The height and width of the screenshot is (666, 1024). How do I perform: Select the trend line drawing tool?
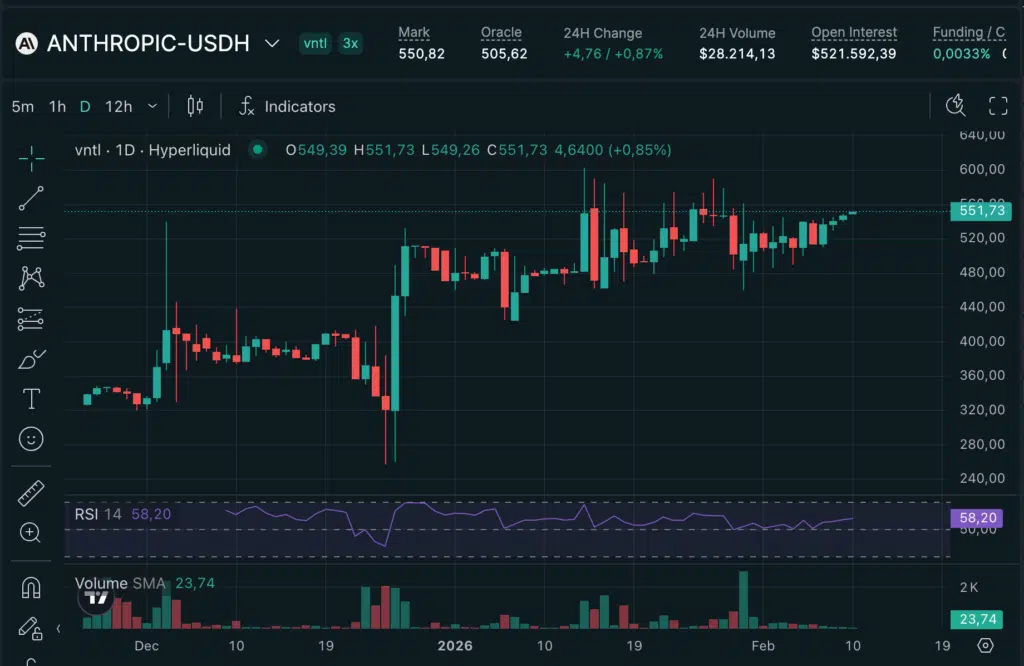(31, 198)
